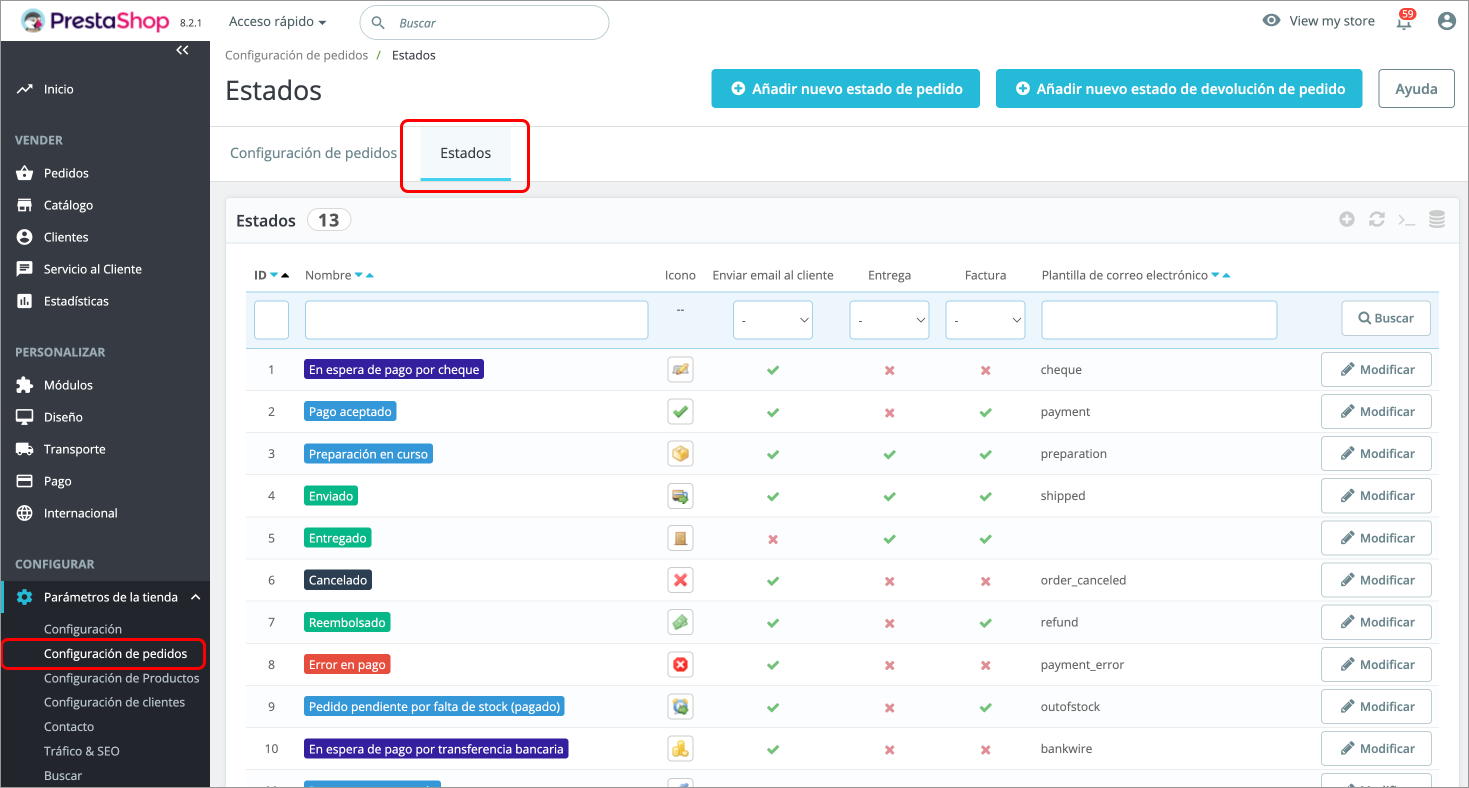Click the account profile icon
The height and width of the screenshot is (788, 1469).
[x=1446, y=20]
